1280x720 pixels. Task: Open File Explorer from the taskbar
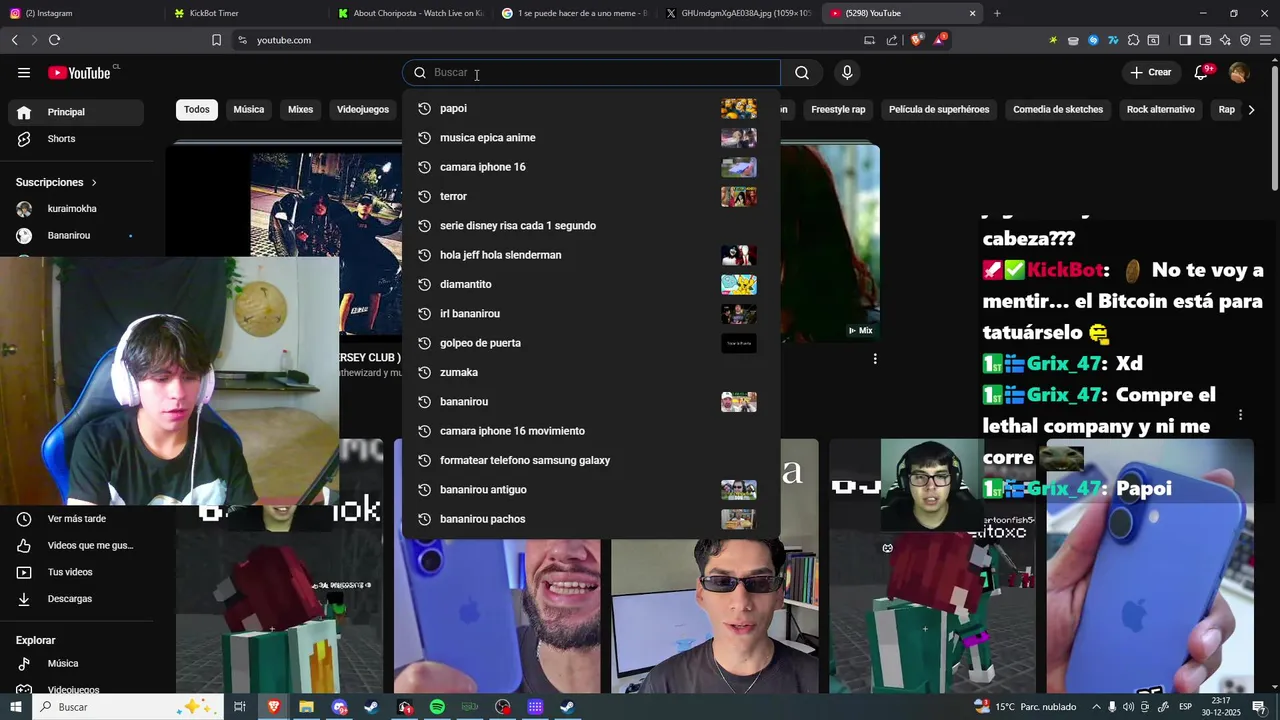pos(306,707)
